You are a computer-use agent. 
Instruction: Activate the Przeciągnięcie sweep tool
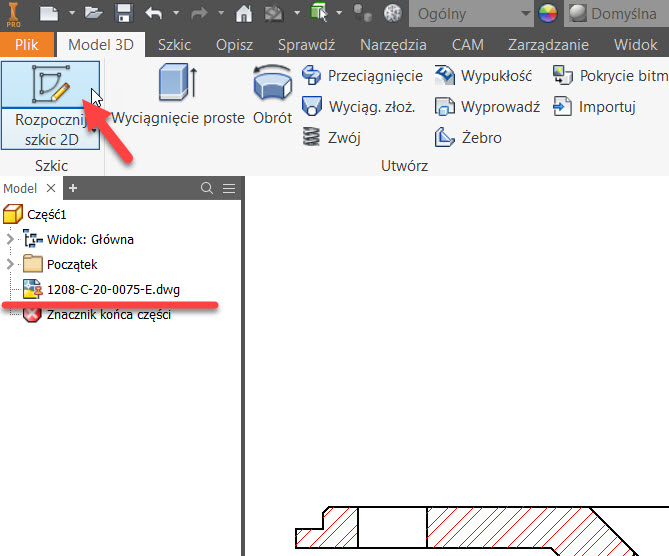coord(362,76)
